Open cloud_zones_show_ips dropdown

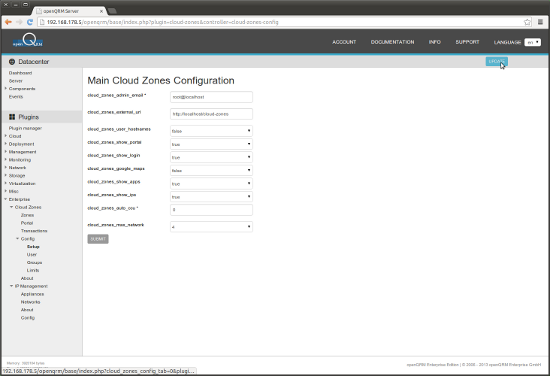[x=211, y=197]
